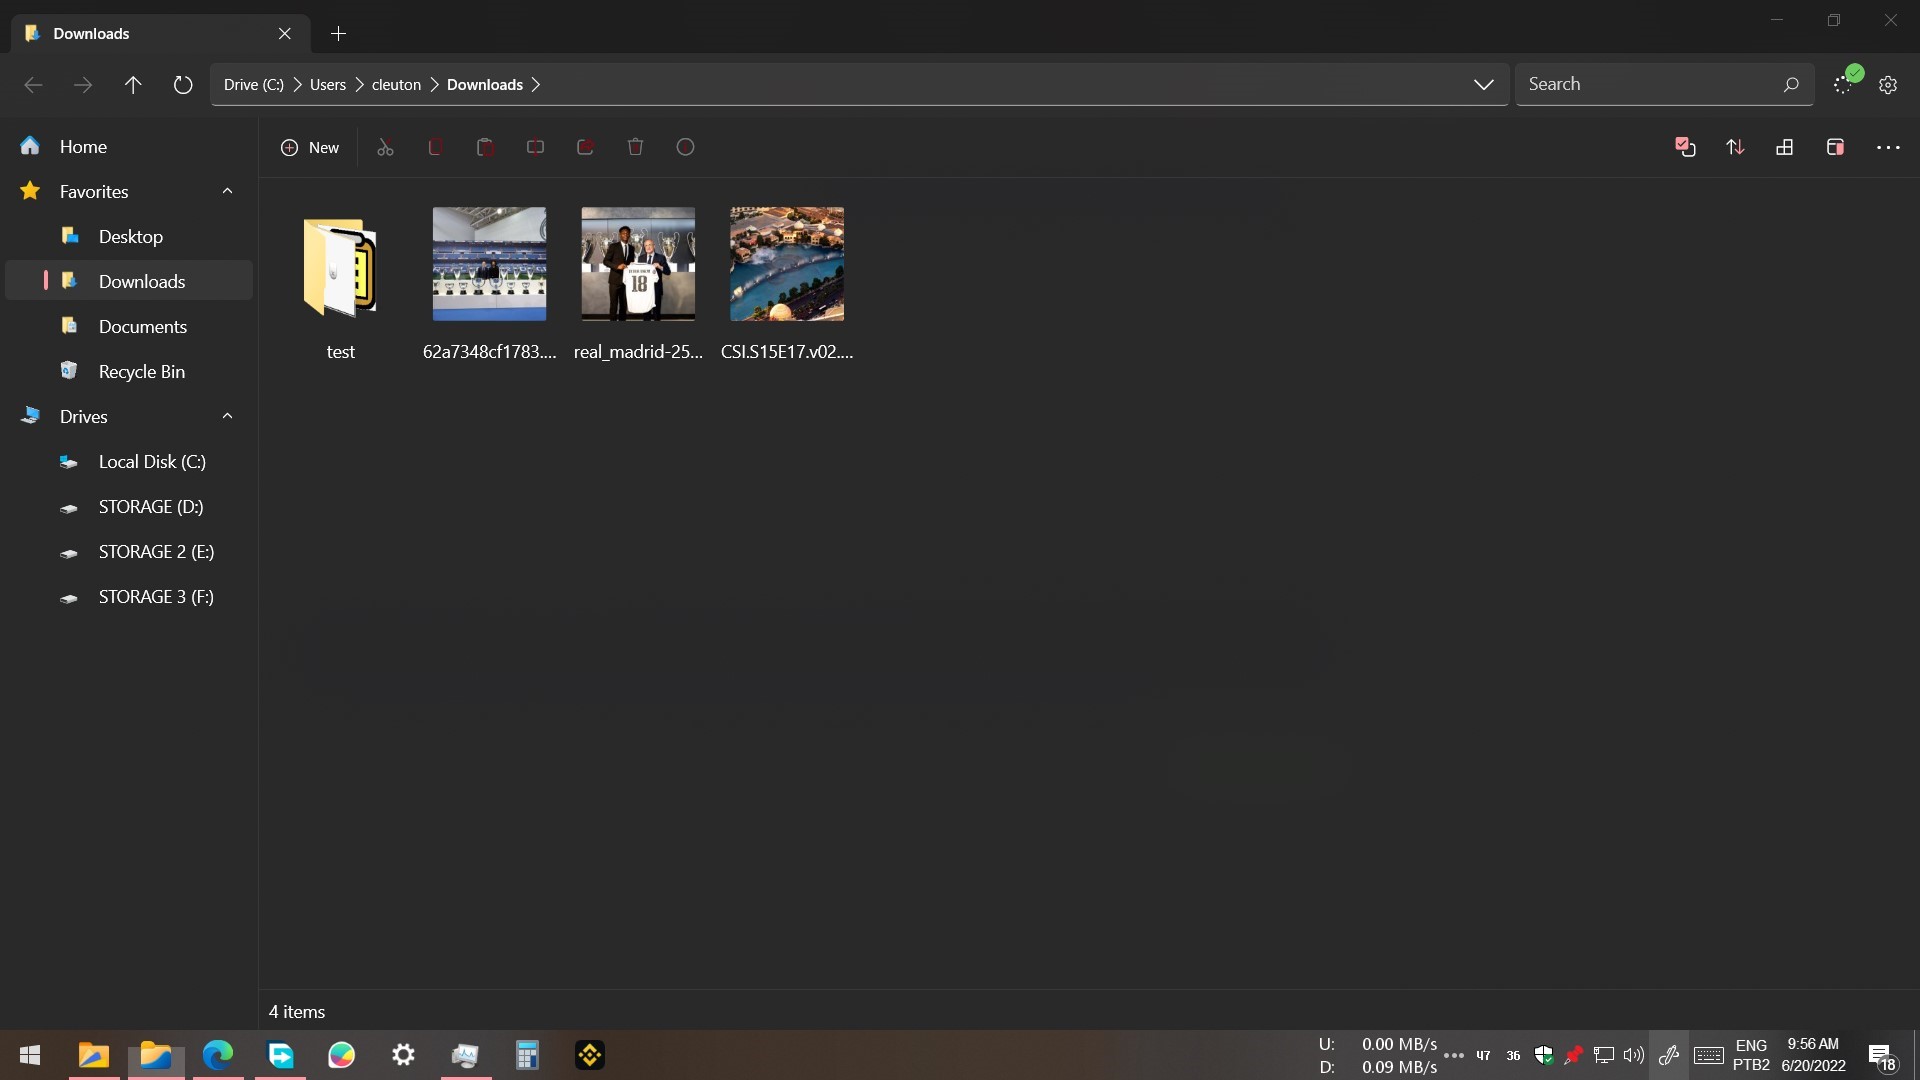Click the Paste clipboard icon in toolbar
This screenshot has width=1920, height=1080.
point(485,147)
